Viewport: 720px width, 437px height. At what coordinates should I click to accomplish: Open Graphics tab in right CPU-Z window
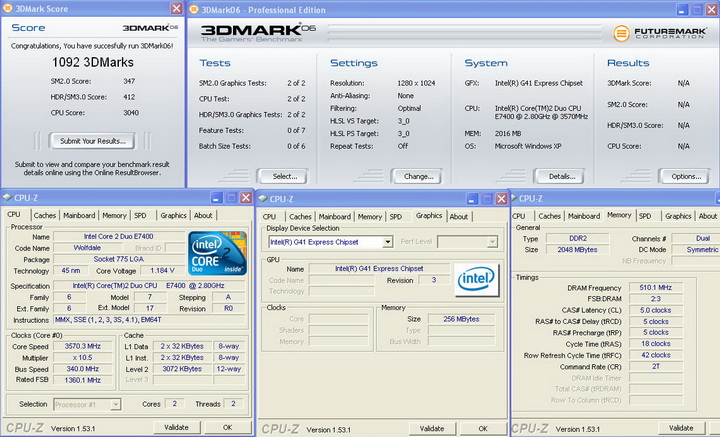[678, 216]
